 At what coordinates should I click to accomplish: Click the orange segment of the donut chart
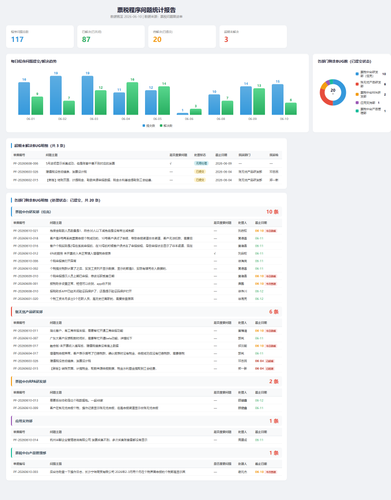324,86
